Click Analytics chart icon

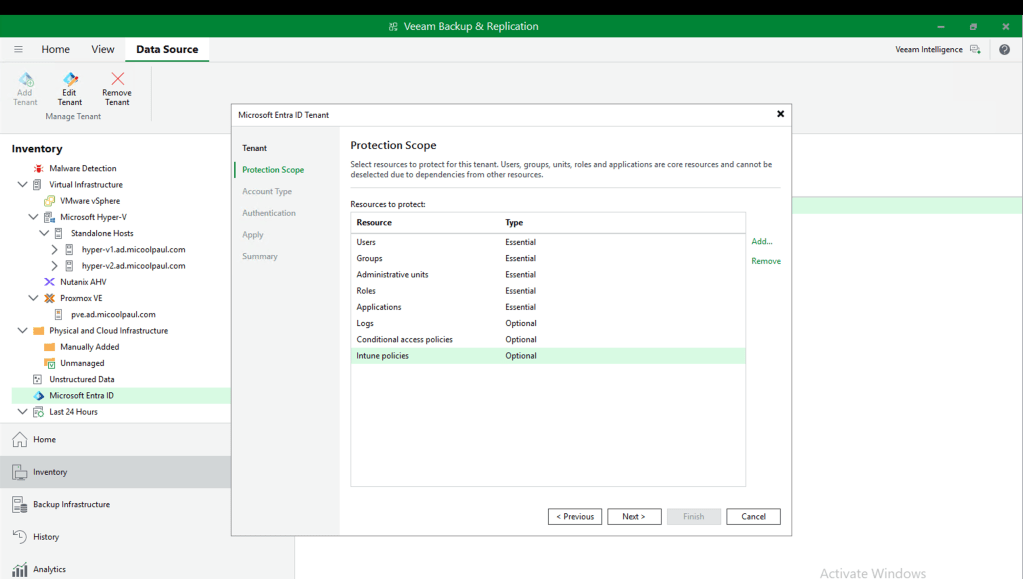[x=20, y=569]
